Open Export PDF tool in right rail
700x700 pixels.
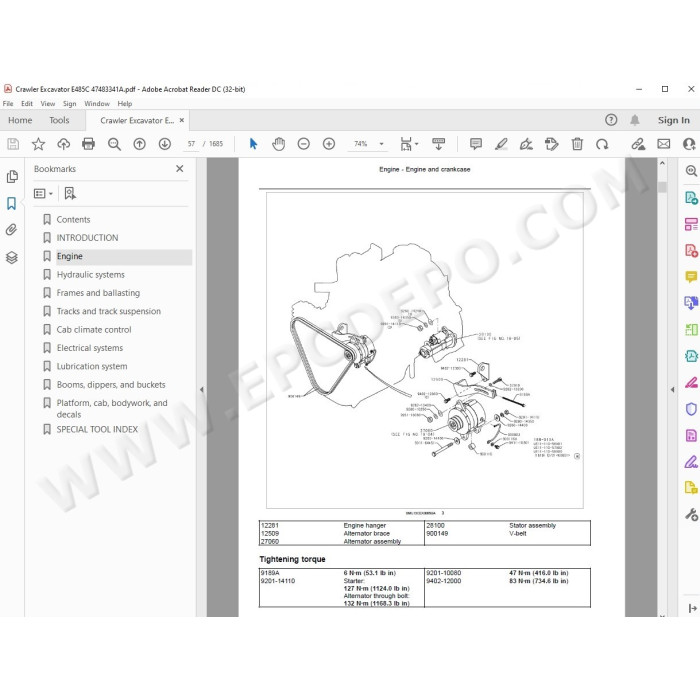coord(691,197)
